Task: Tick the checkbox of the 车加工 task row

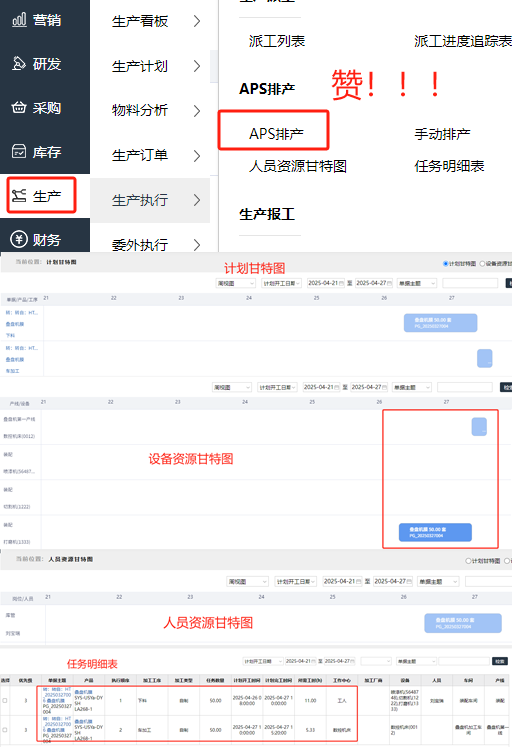Action: coord(5,729)
